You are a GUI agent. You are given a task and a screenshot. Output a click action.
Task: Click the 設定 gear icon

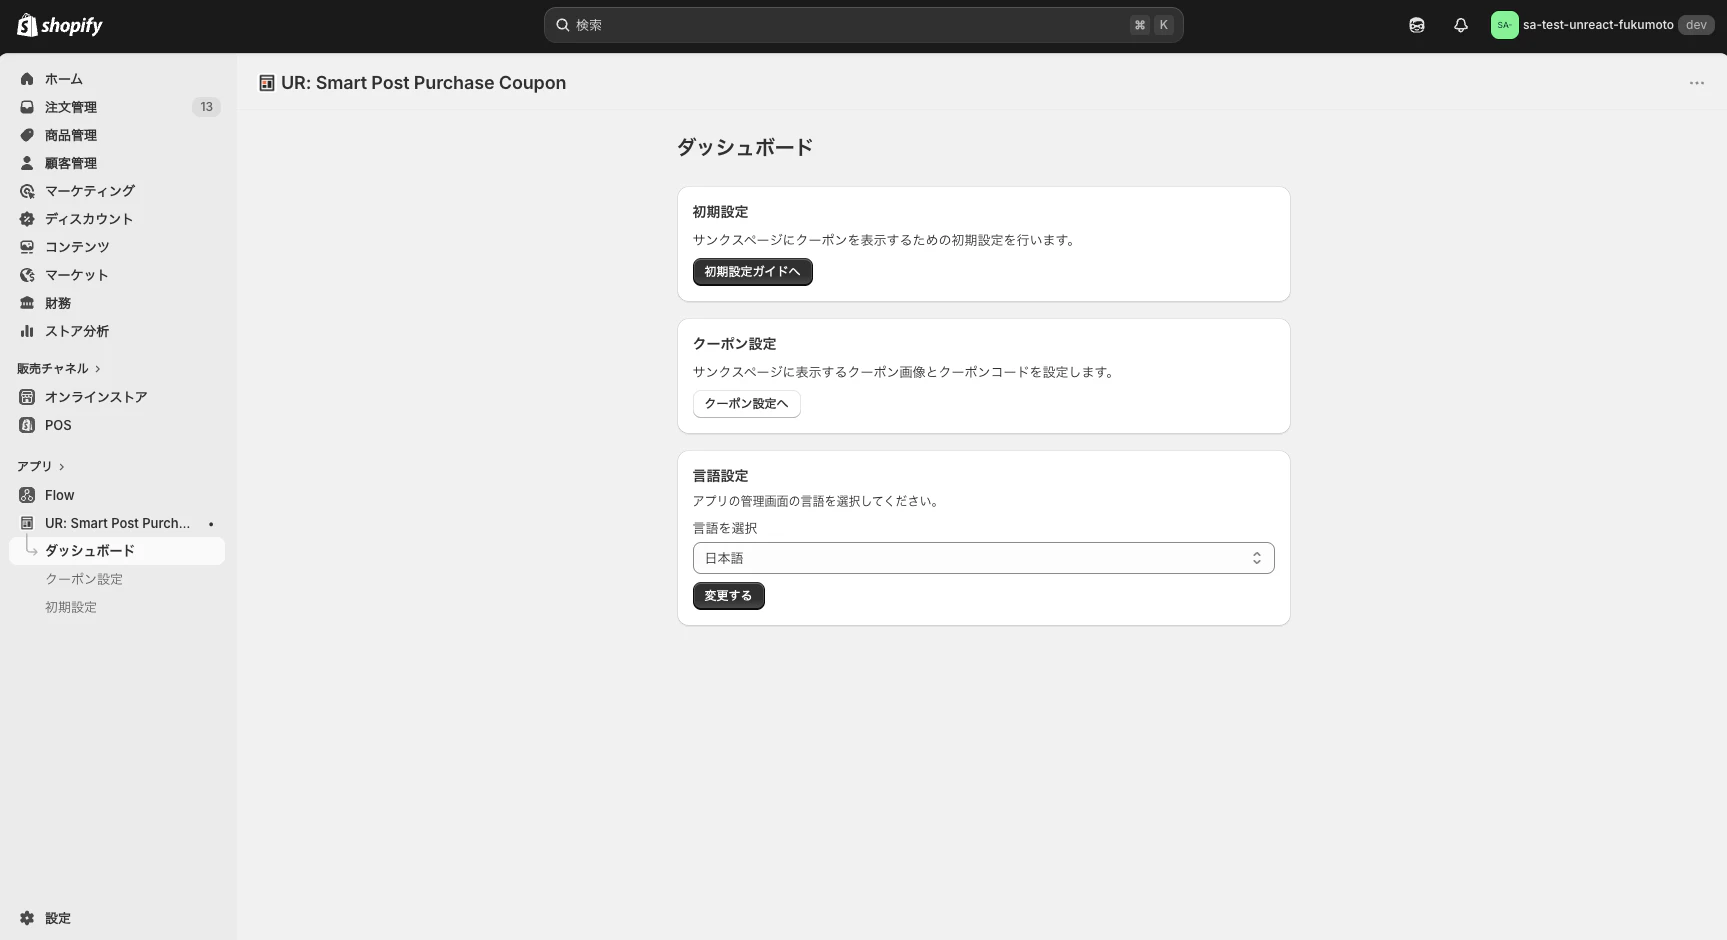[27, 918]
